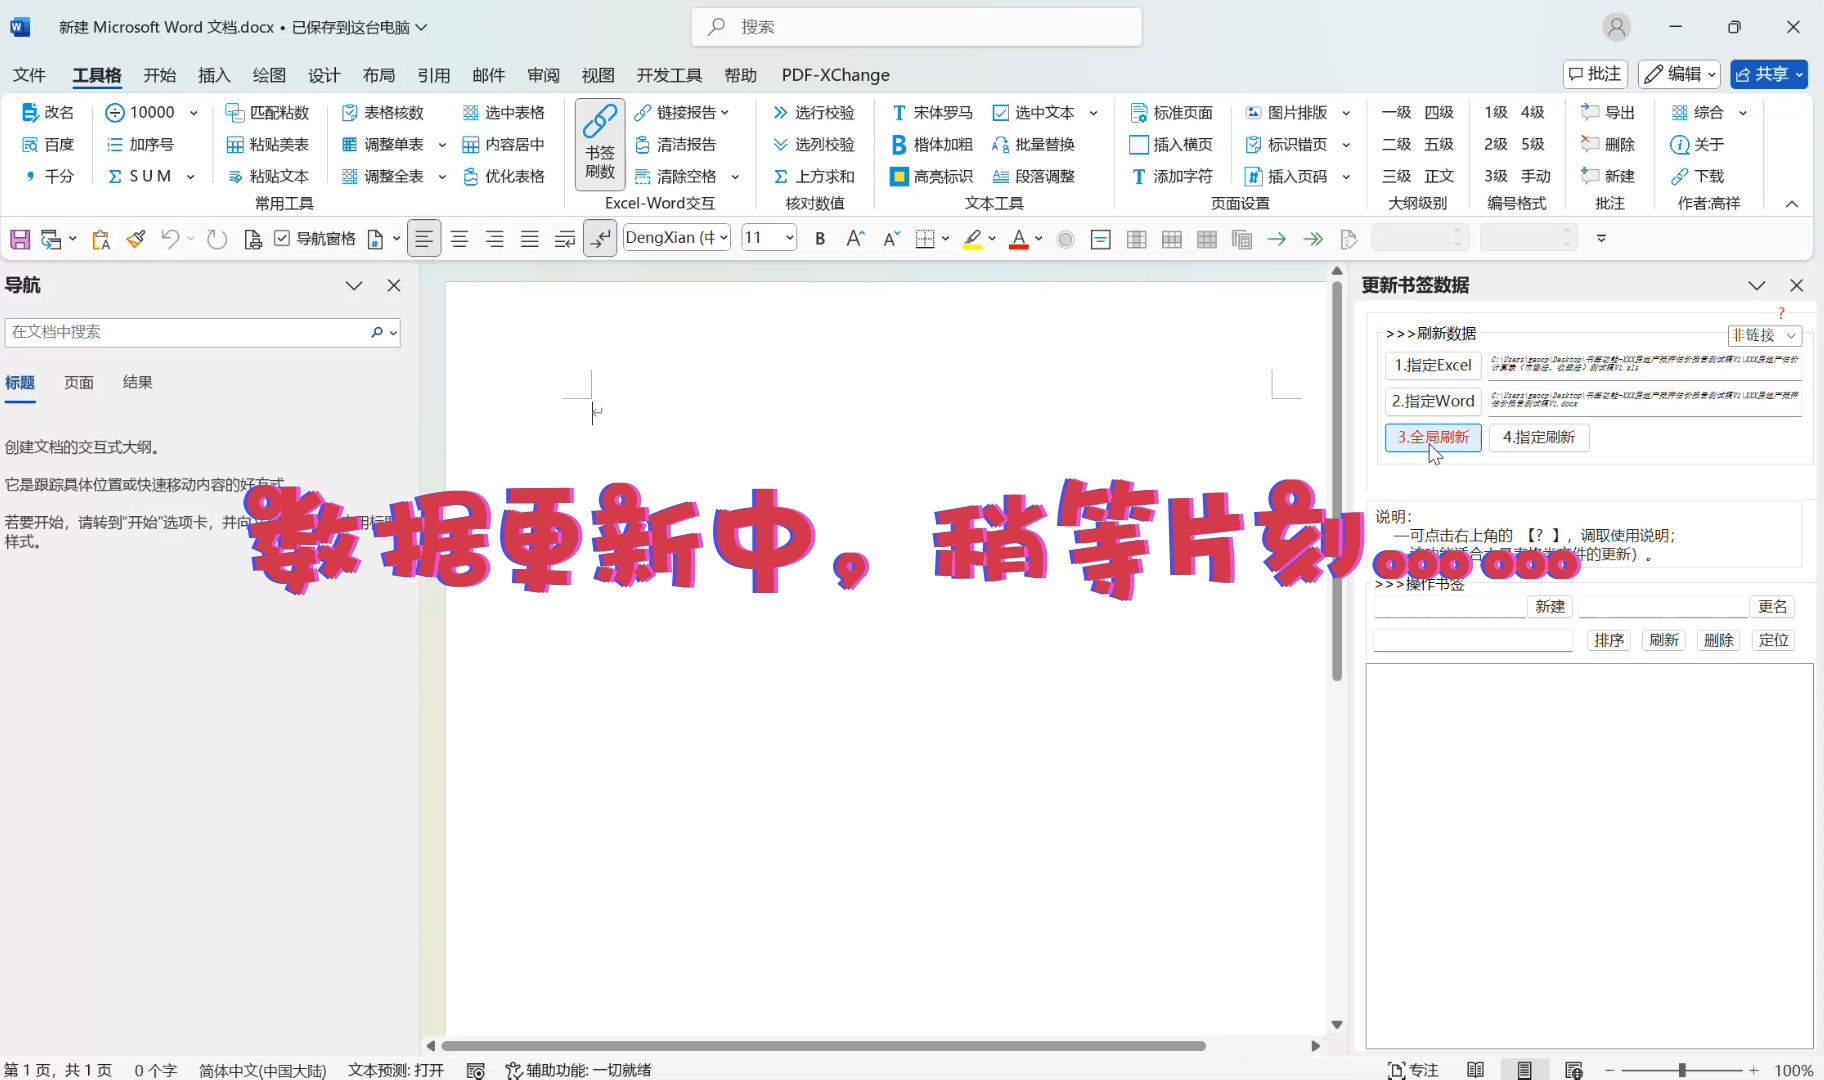Click the top 搜索 search box

click(916, 27)
